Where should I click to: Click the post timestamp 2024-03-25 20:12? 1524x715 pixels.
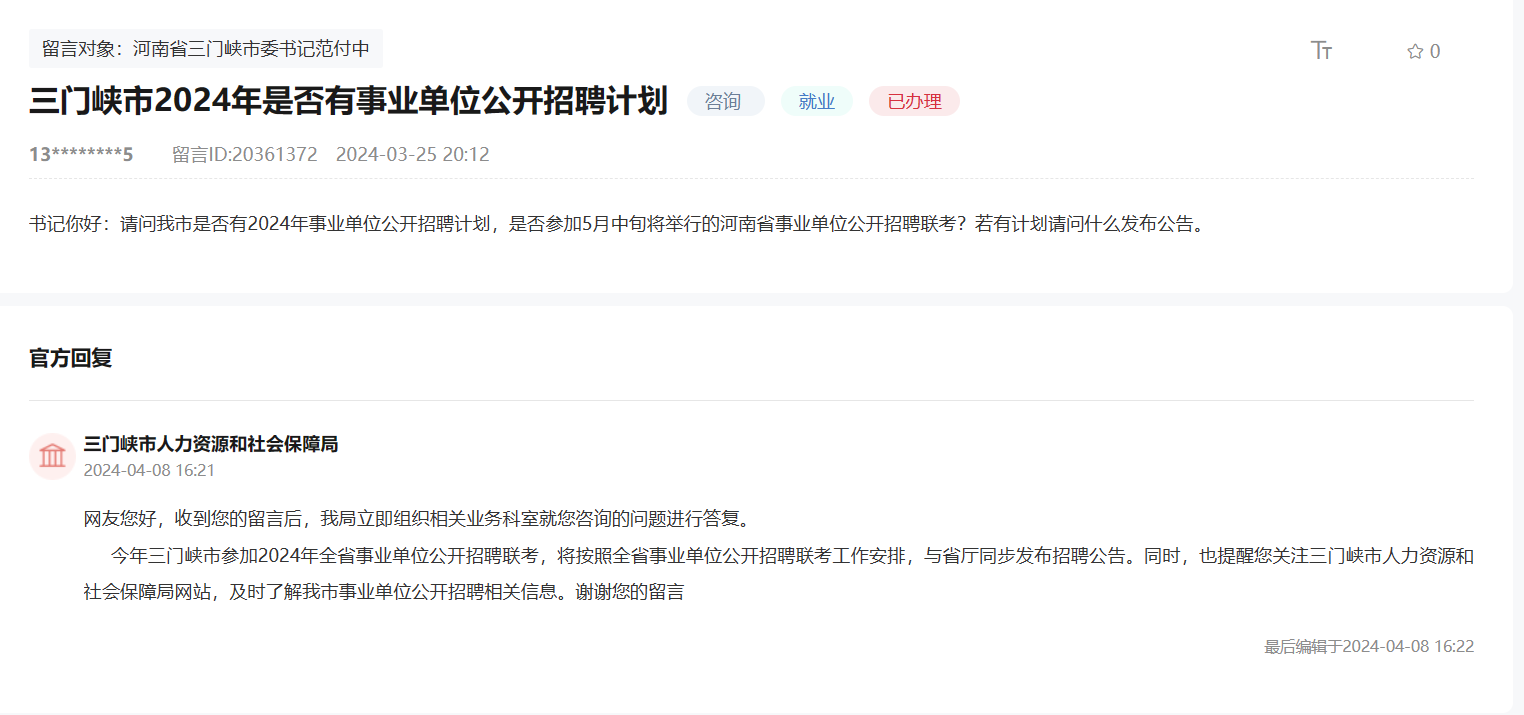[x=412, y=154]
